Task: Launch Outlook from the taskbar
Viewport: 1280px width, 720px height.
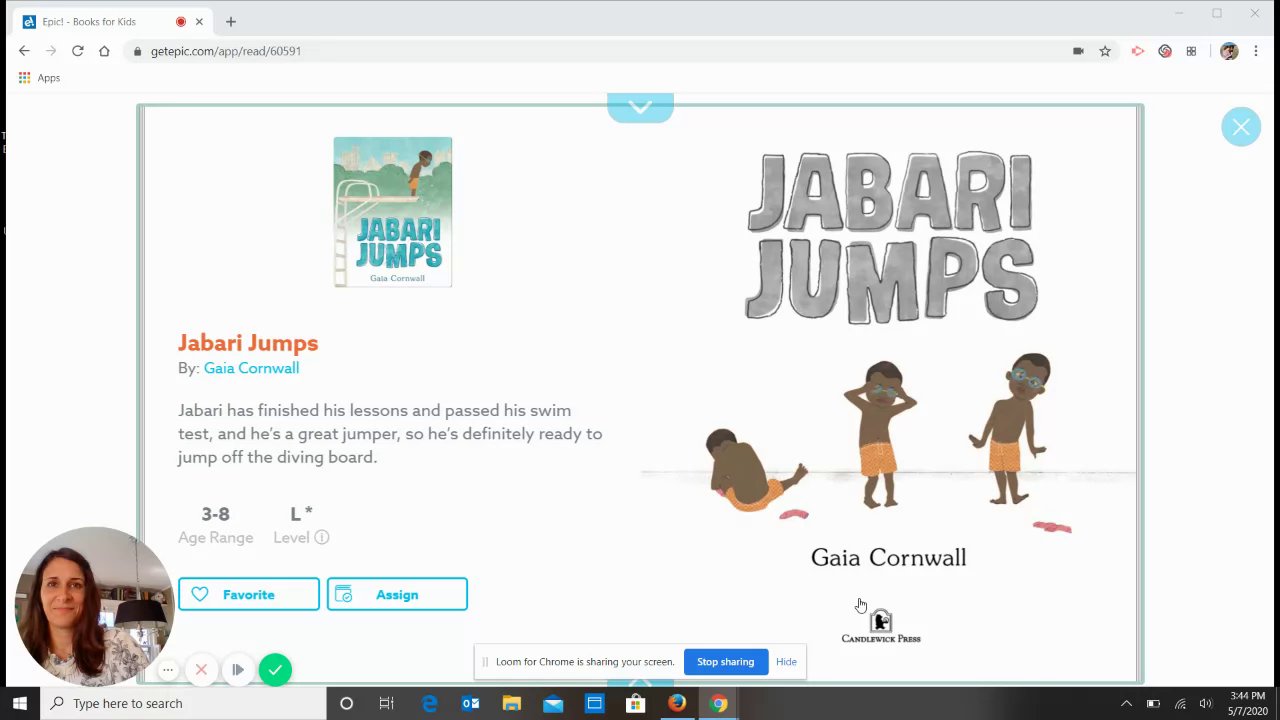Action: point(470,703)
